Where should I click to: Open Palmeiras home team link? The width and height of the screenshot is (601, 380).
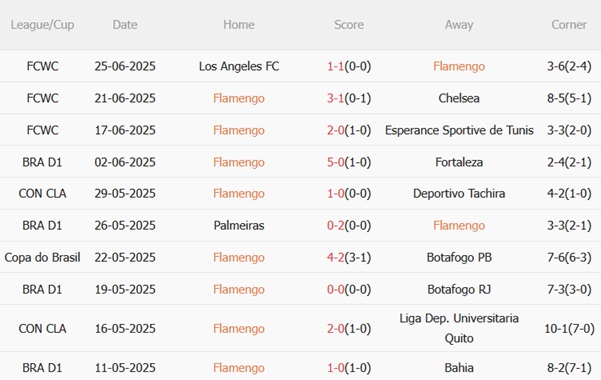(x=239, y=225)
